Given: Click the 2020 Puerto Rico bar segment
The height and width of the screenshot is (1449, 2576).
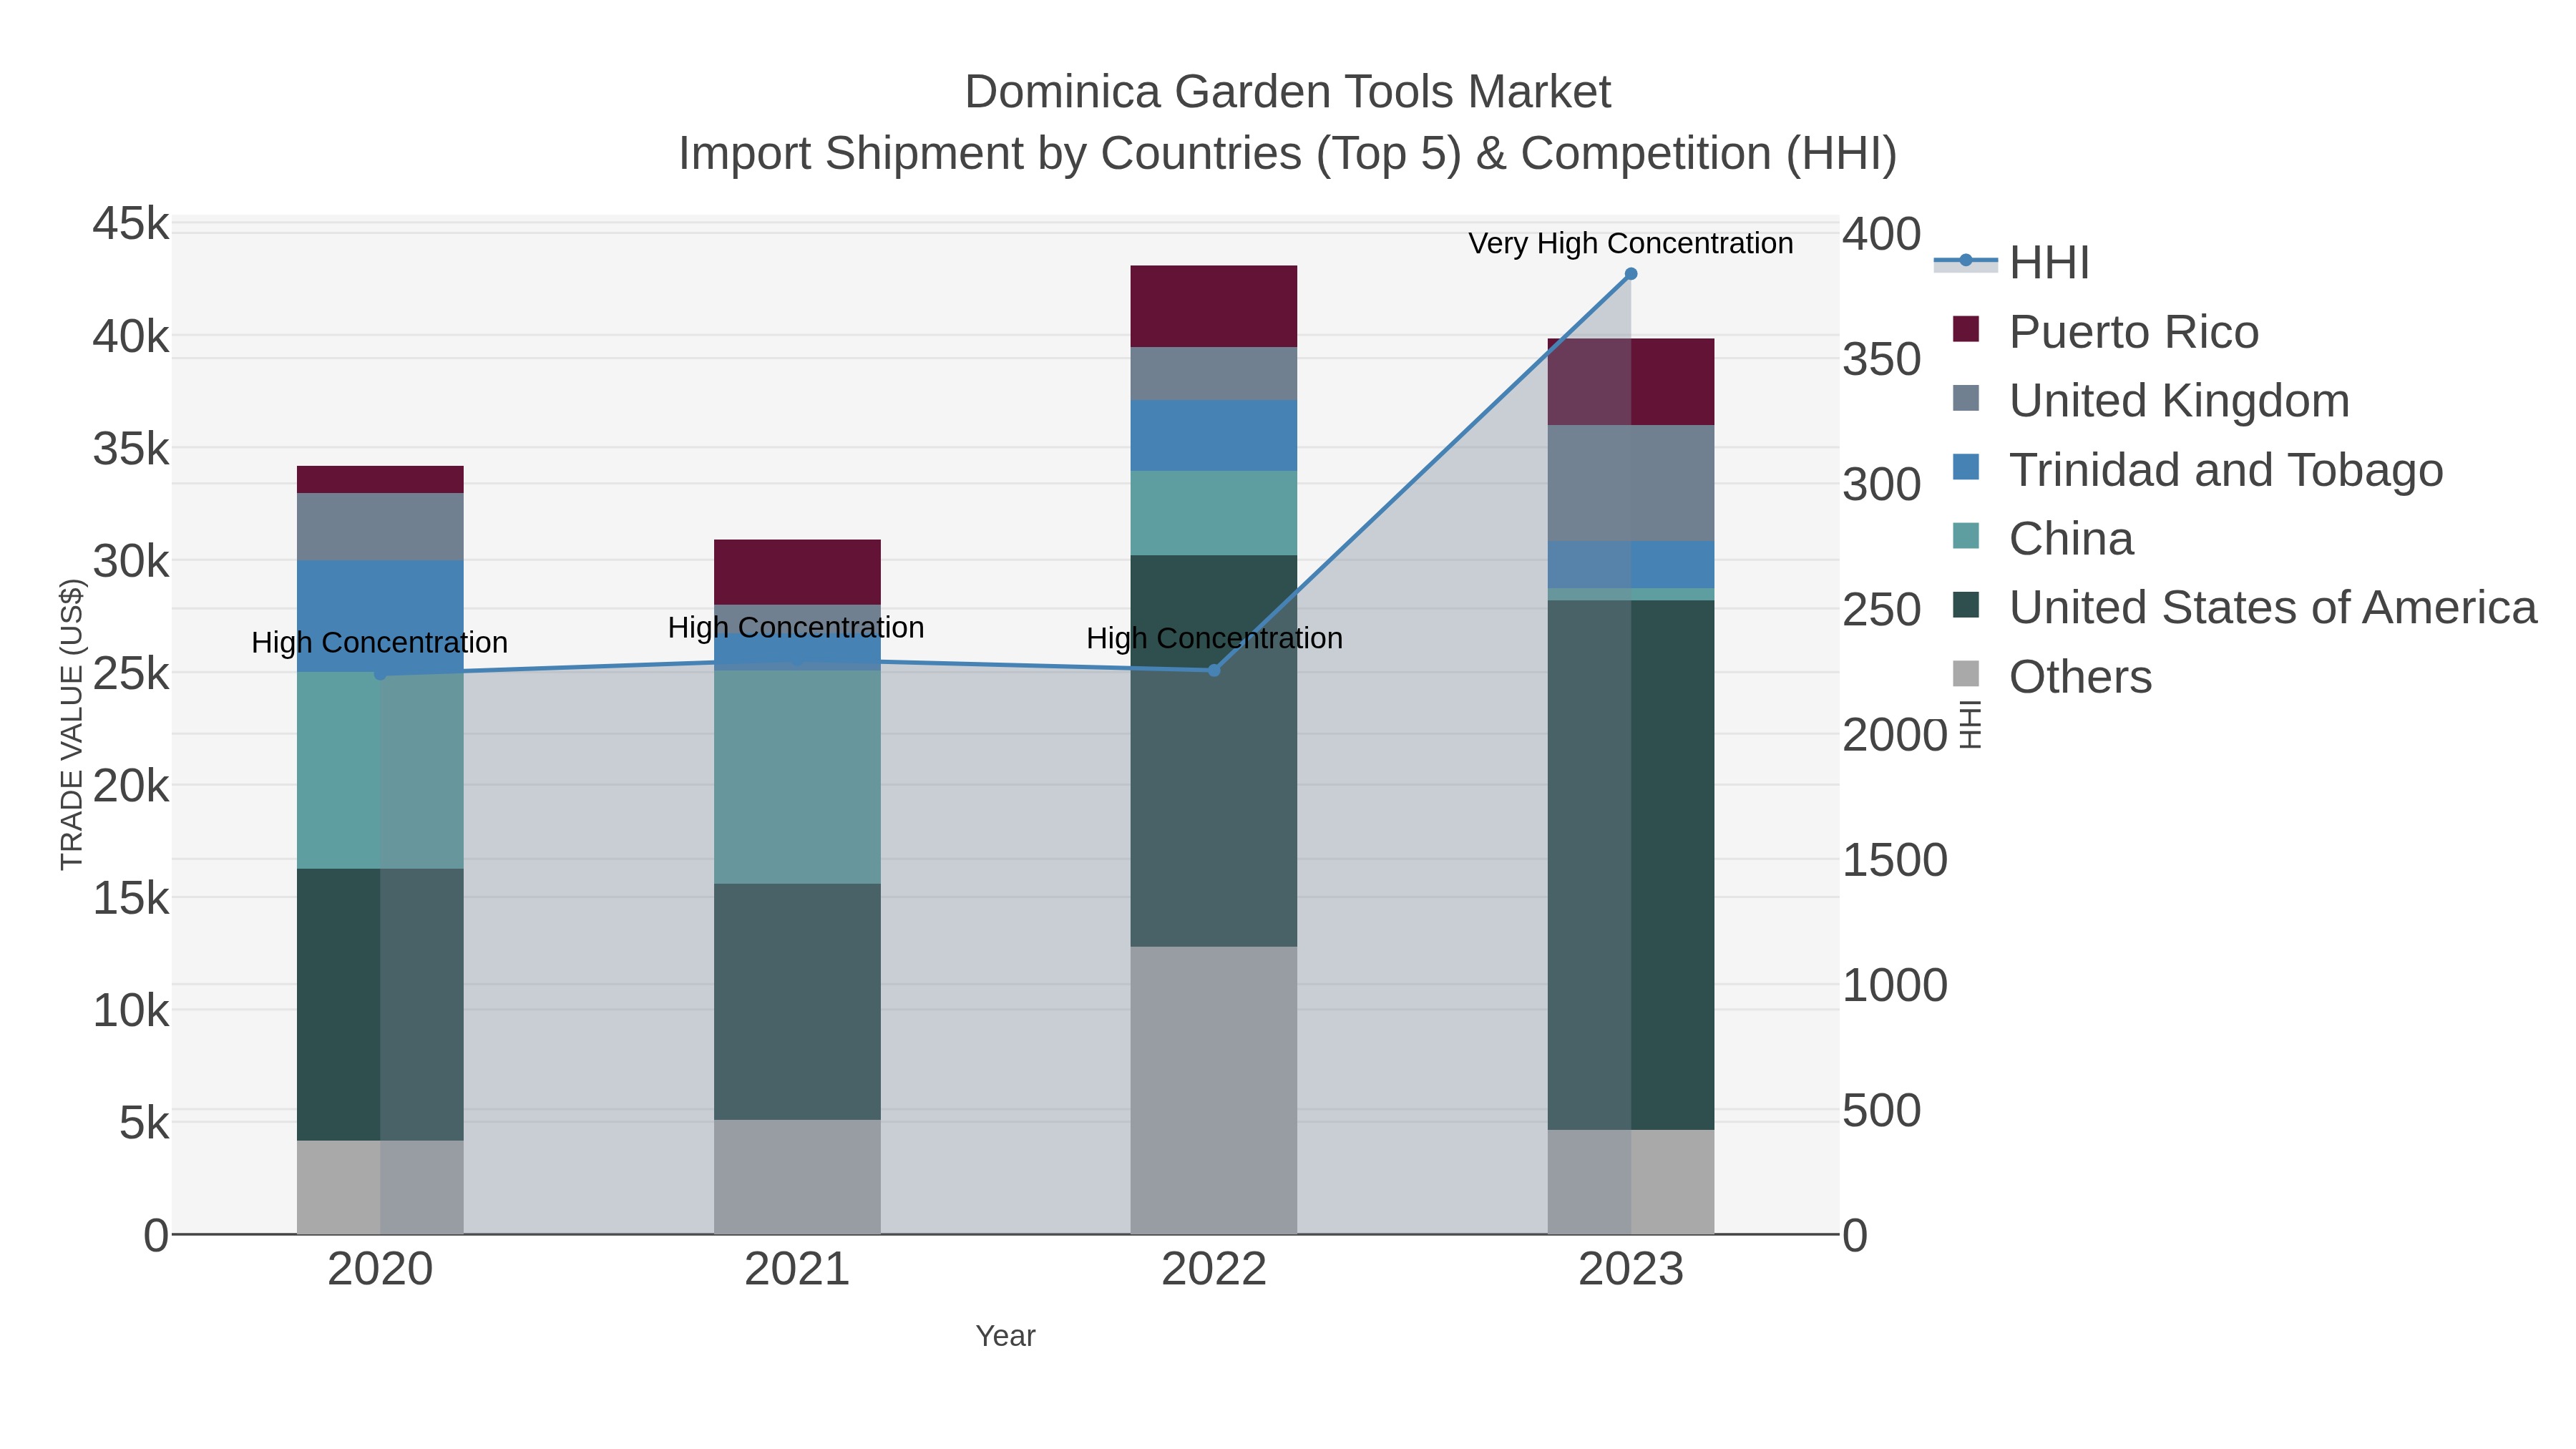Looking at the screenshot, I should click(x=380, y=480).
